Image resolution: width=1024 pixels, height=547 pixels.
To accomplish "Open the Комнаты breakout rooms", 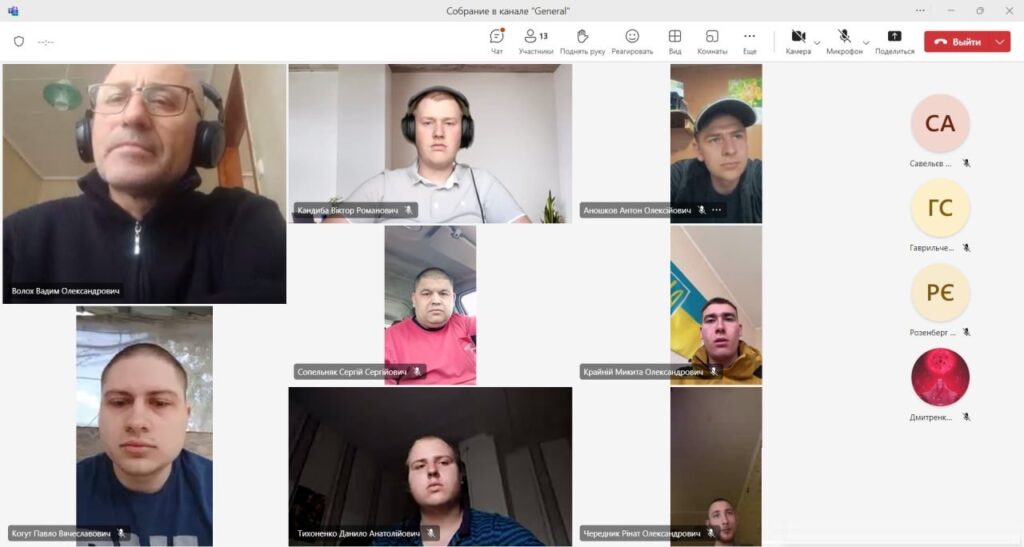I will [x=712, y=41].
